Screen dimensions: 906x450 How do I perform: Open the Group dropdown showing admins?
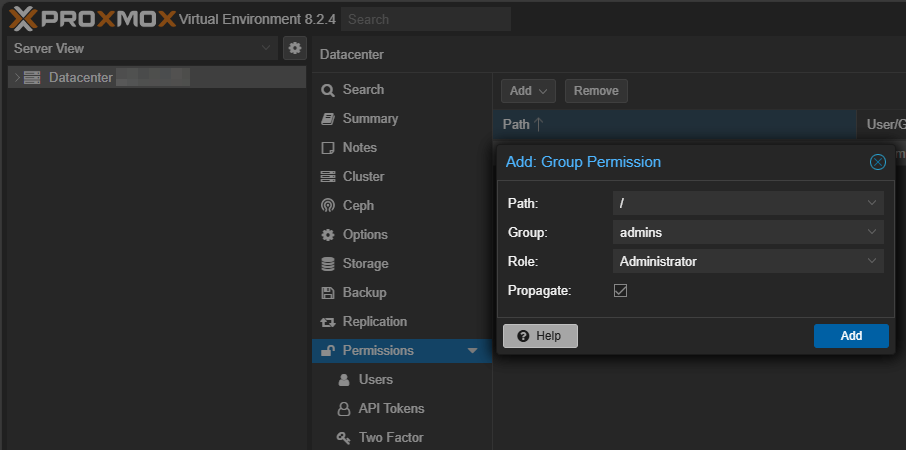(x=748, y=232)
